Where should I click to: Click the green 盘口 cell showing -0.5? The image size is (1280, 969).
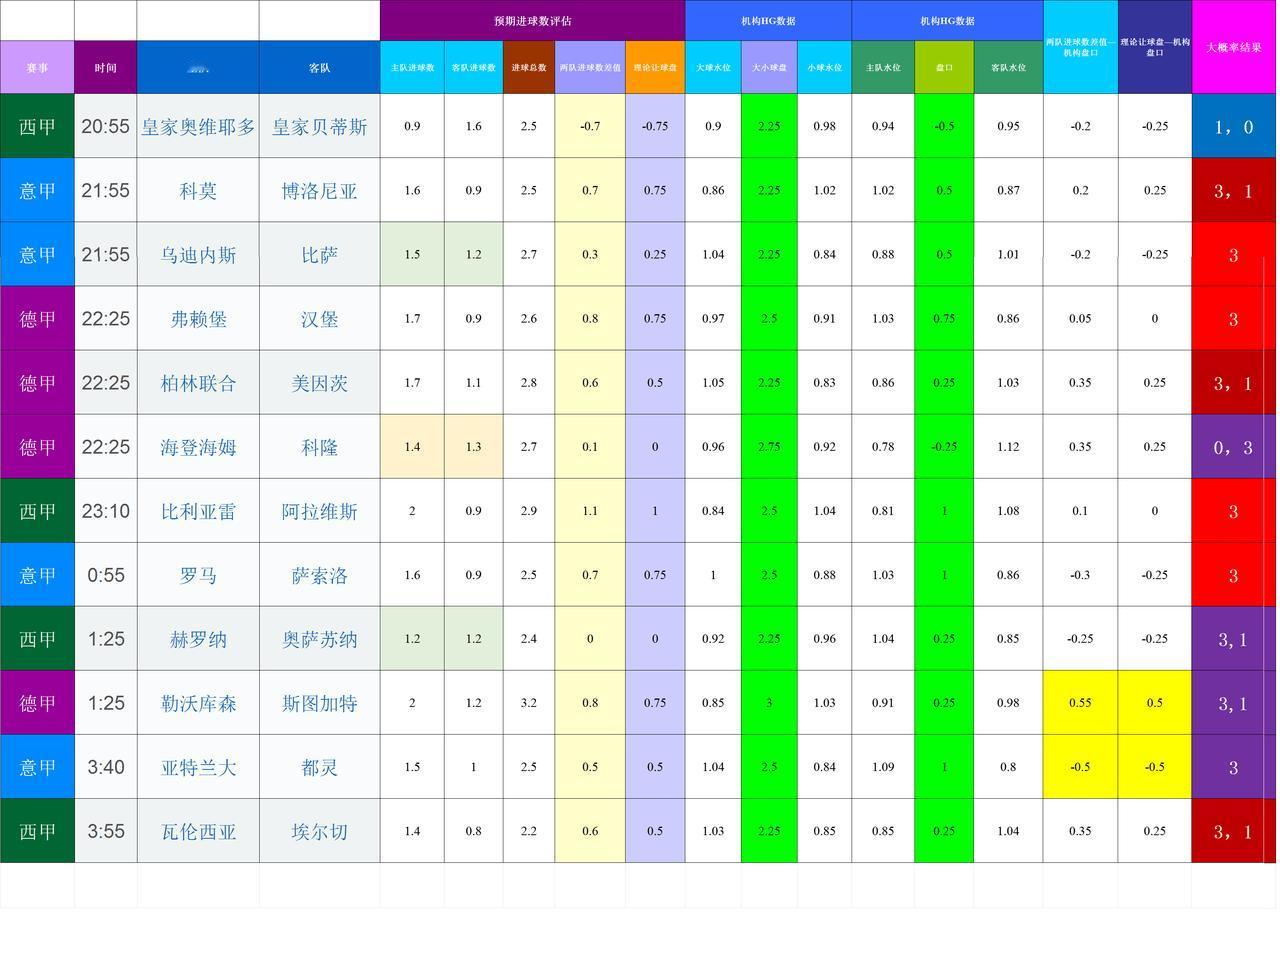(x=943, y=126)
